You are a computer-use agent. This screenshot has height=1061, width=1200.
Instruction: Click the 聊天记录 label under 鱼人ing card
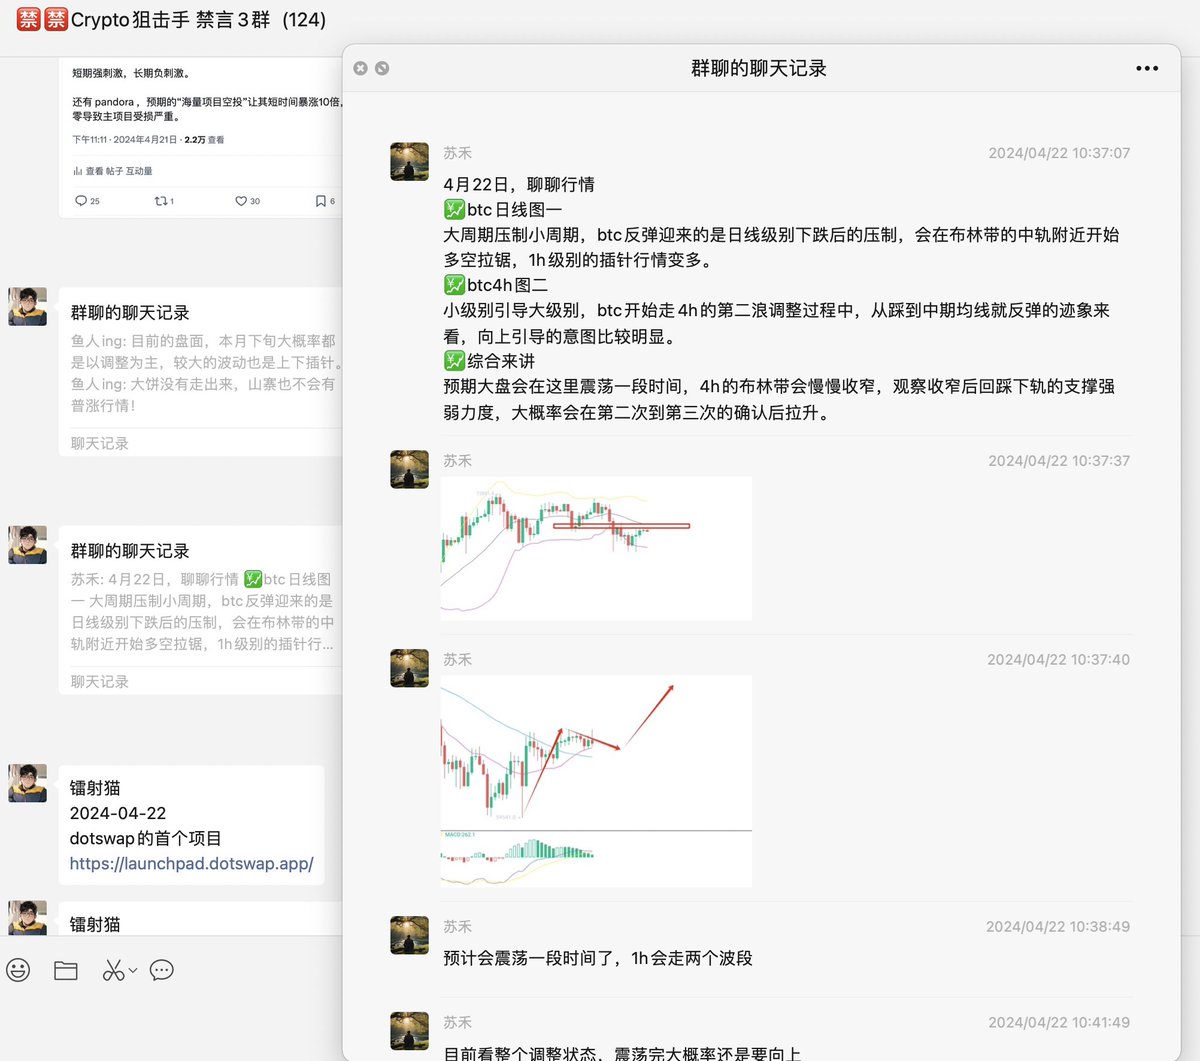pyautogui.click(x=100, y=443)
